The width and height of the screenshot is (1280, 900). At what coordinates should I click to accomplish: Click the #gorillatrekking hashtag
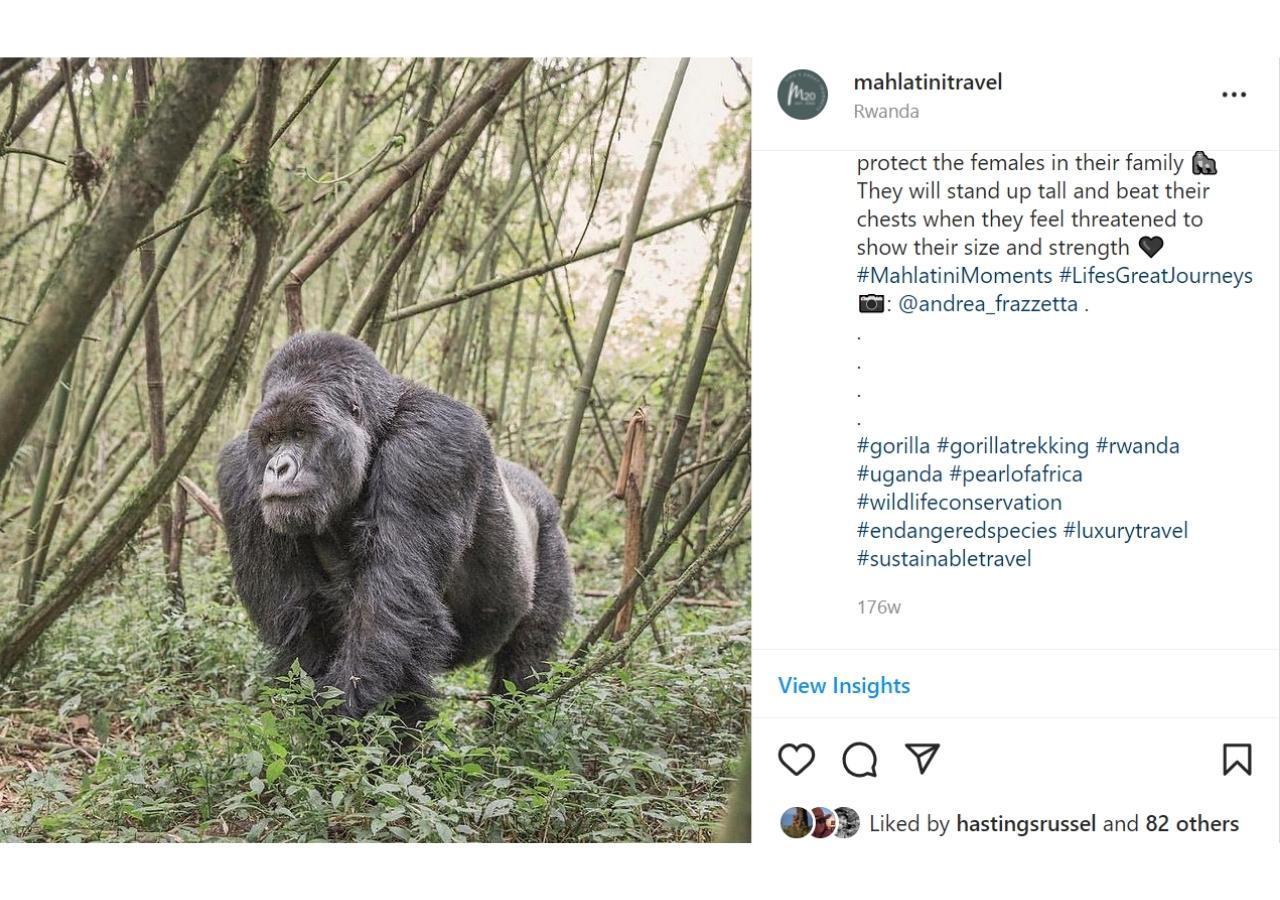[x=1012, y=446]
